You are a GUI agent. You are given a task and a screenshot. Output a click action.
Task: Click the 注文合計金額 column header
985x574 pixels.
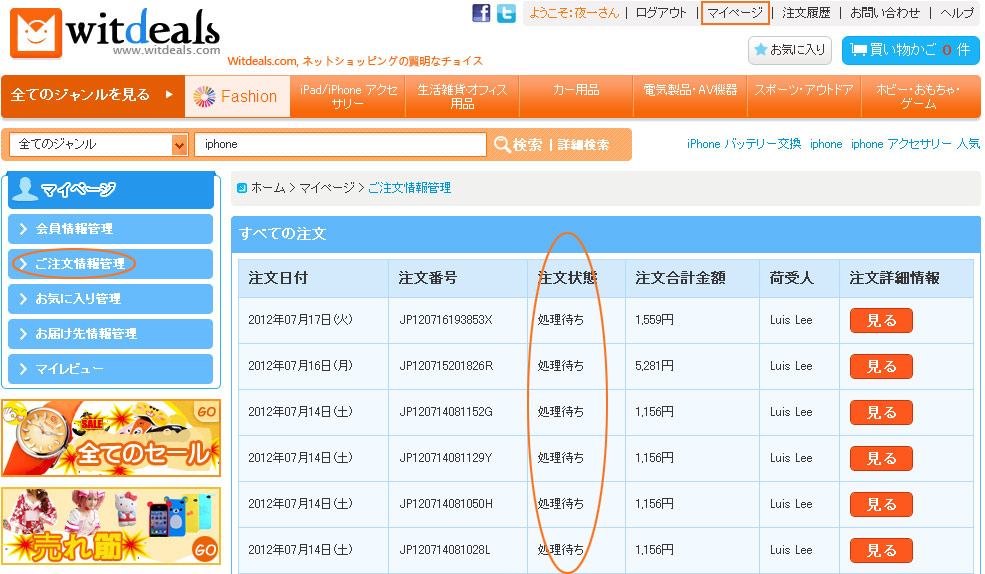click(680, 278)
